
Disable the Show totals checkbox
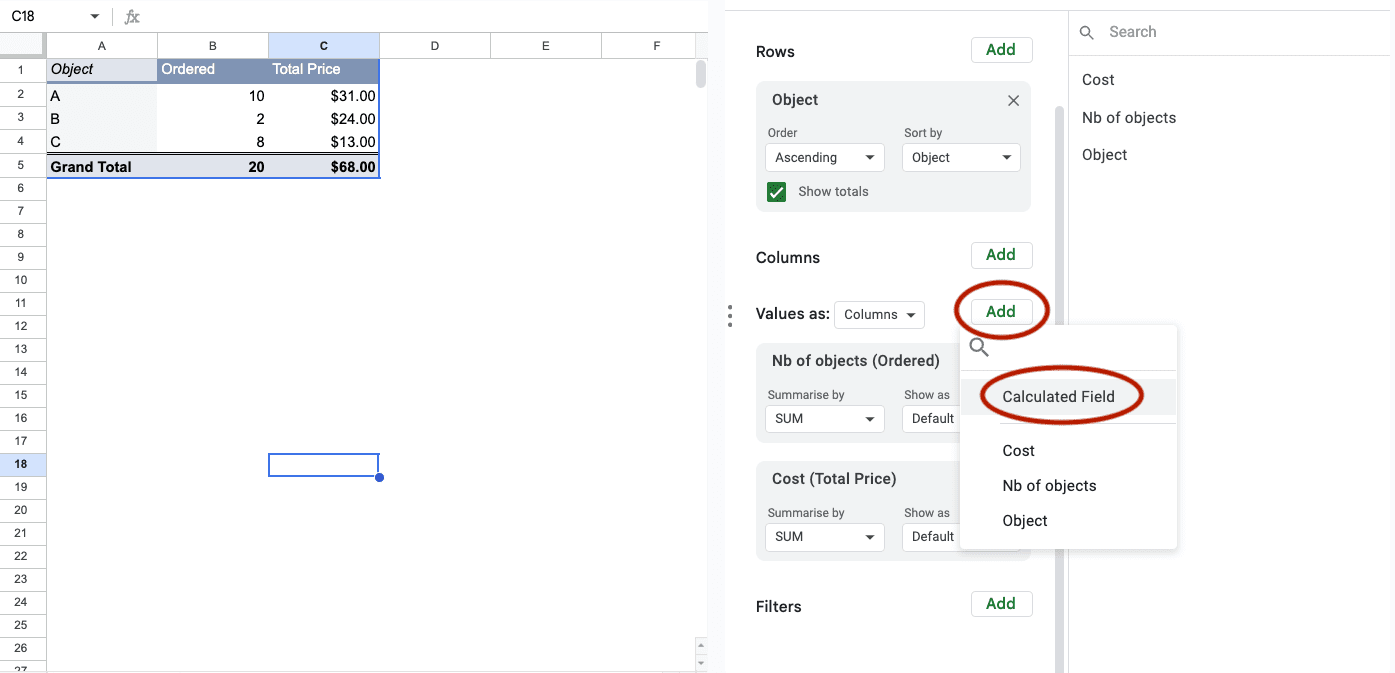[777, 191]
